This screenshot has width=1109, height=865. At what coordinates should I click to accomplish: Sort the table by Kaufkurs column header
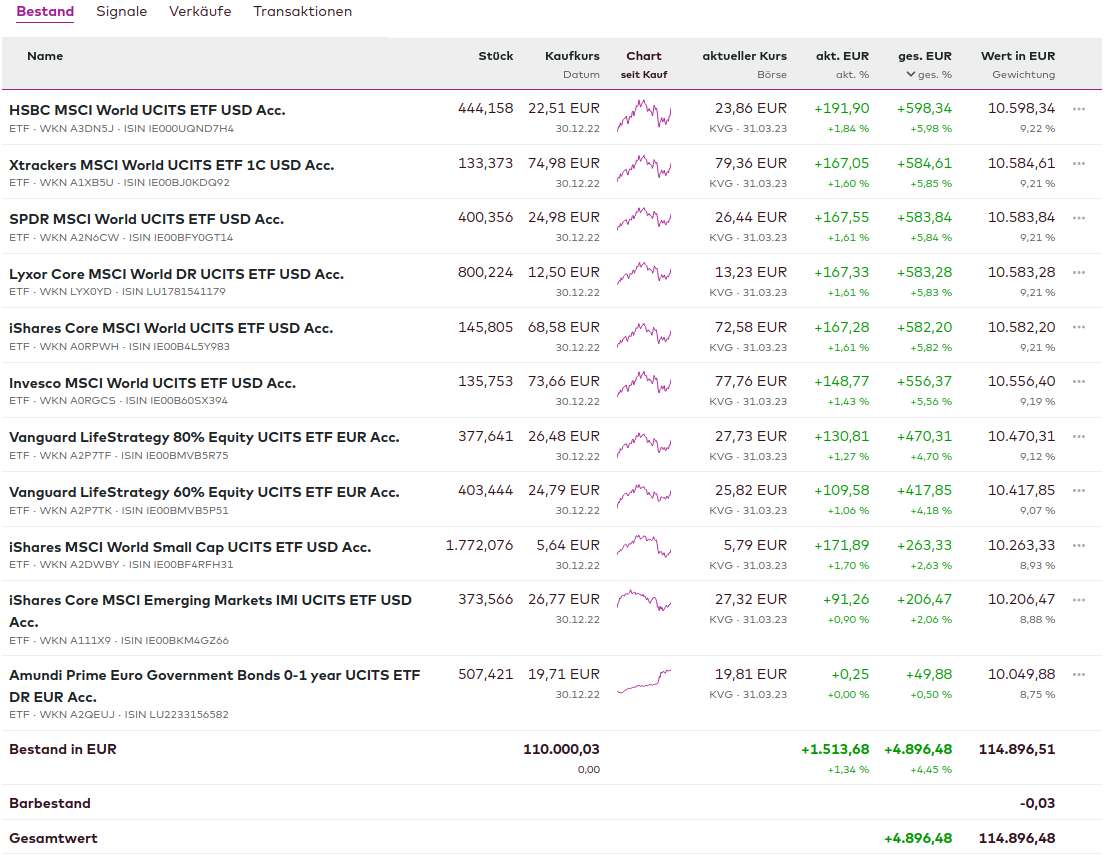(572, 56)
